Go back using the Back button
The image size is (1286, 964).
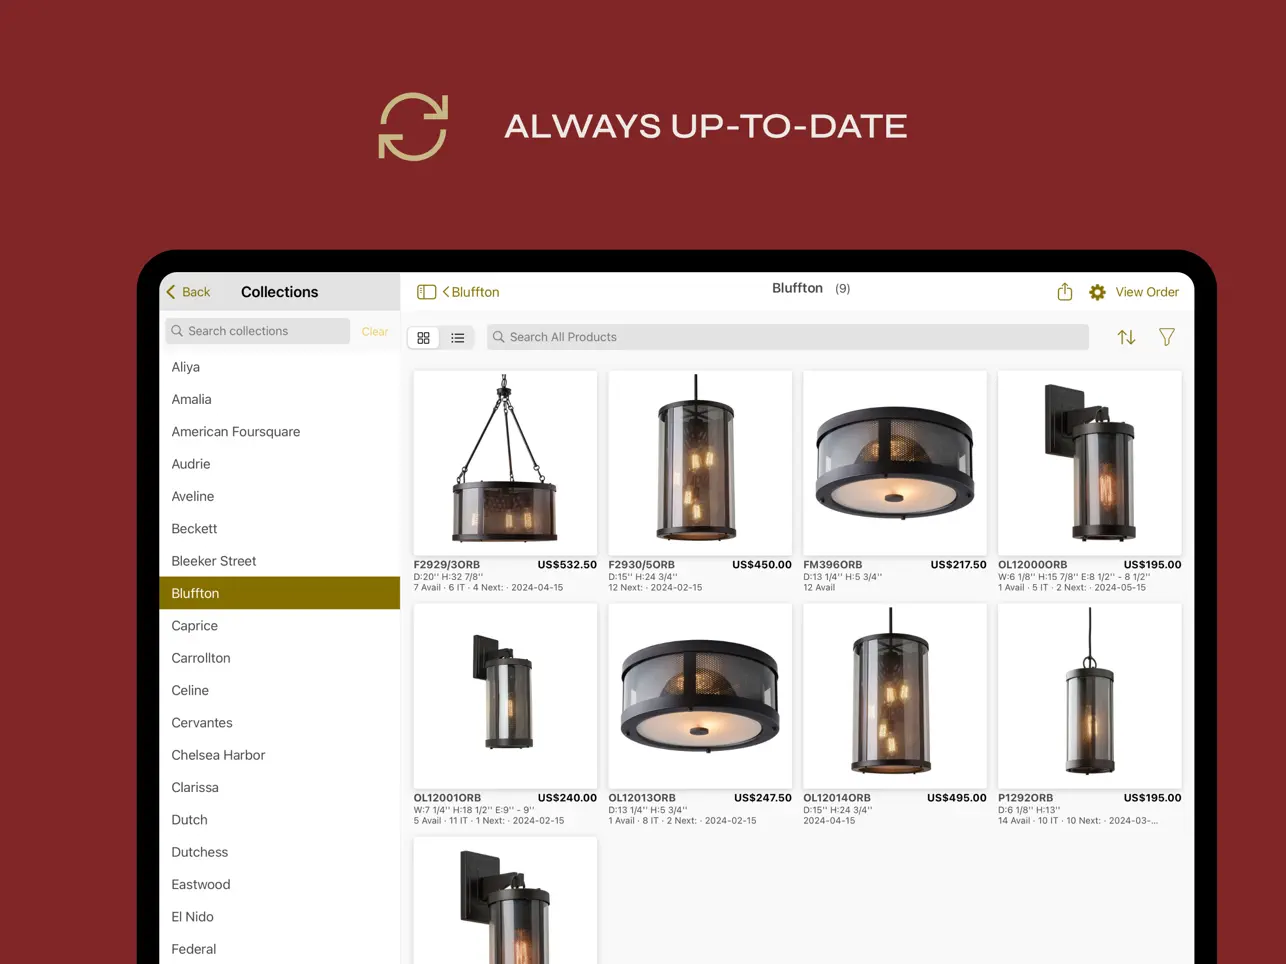[x=188, y=292]
